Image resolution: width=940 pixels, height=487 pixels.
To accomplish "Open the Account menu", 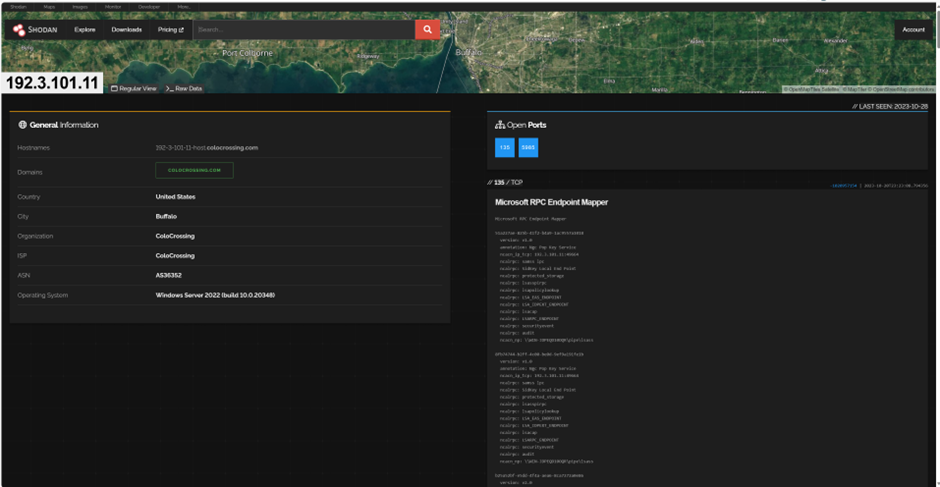I will tap(914, 29).
